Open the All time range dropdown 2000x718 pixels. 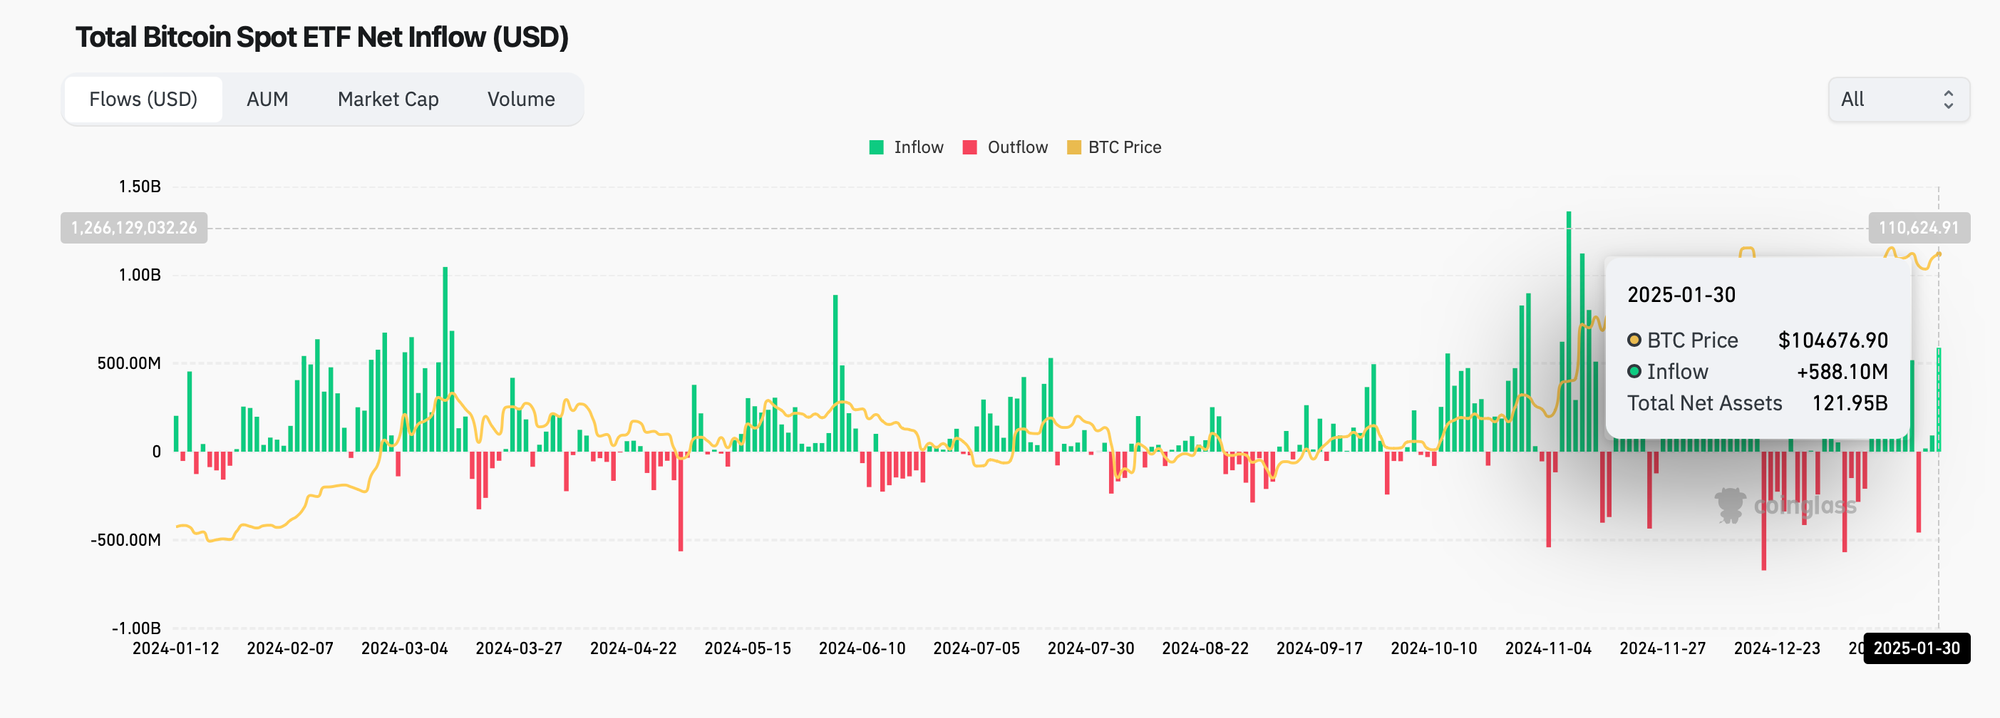(x=1897, y=99)
